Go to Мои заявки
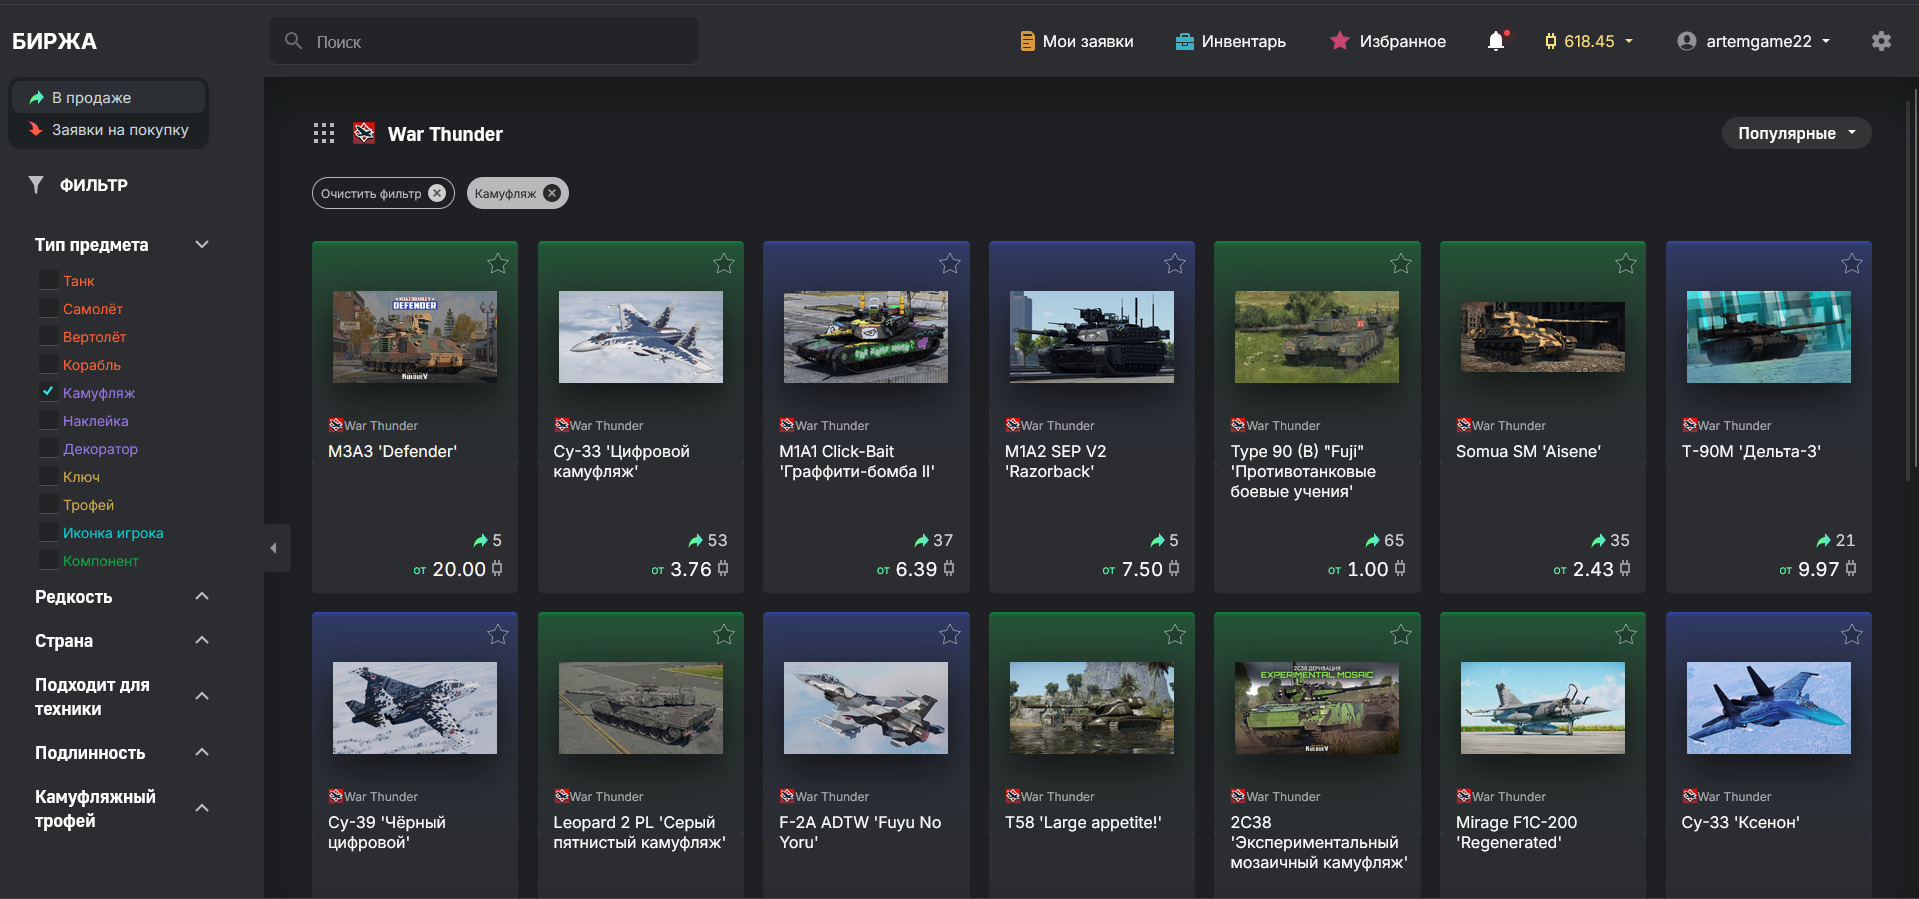Screen dimensions: 1919x899 pyautogui.click(x=1076, y=41)
